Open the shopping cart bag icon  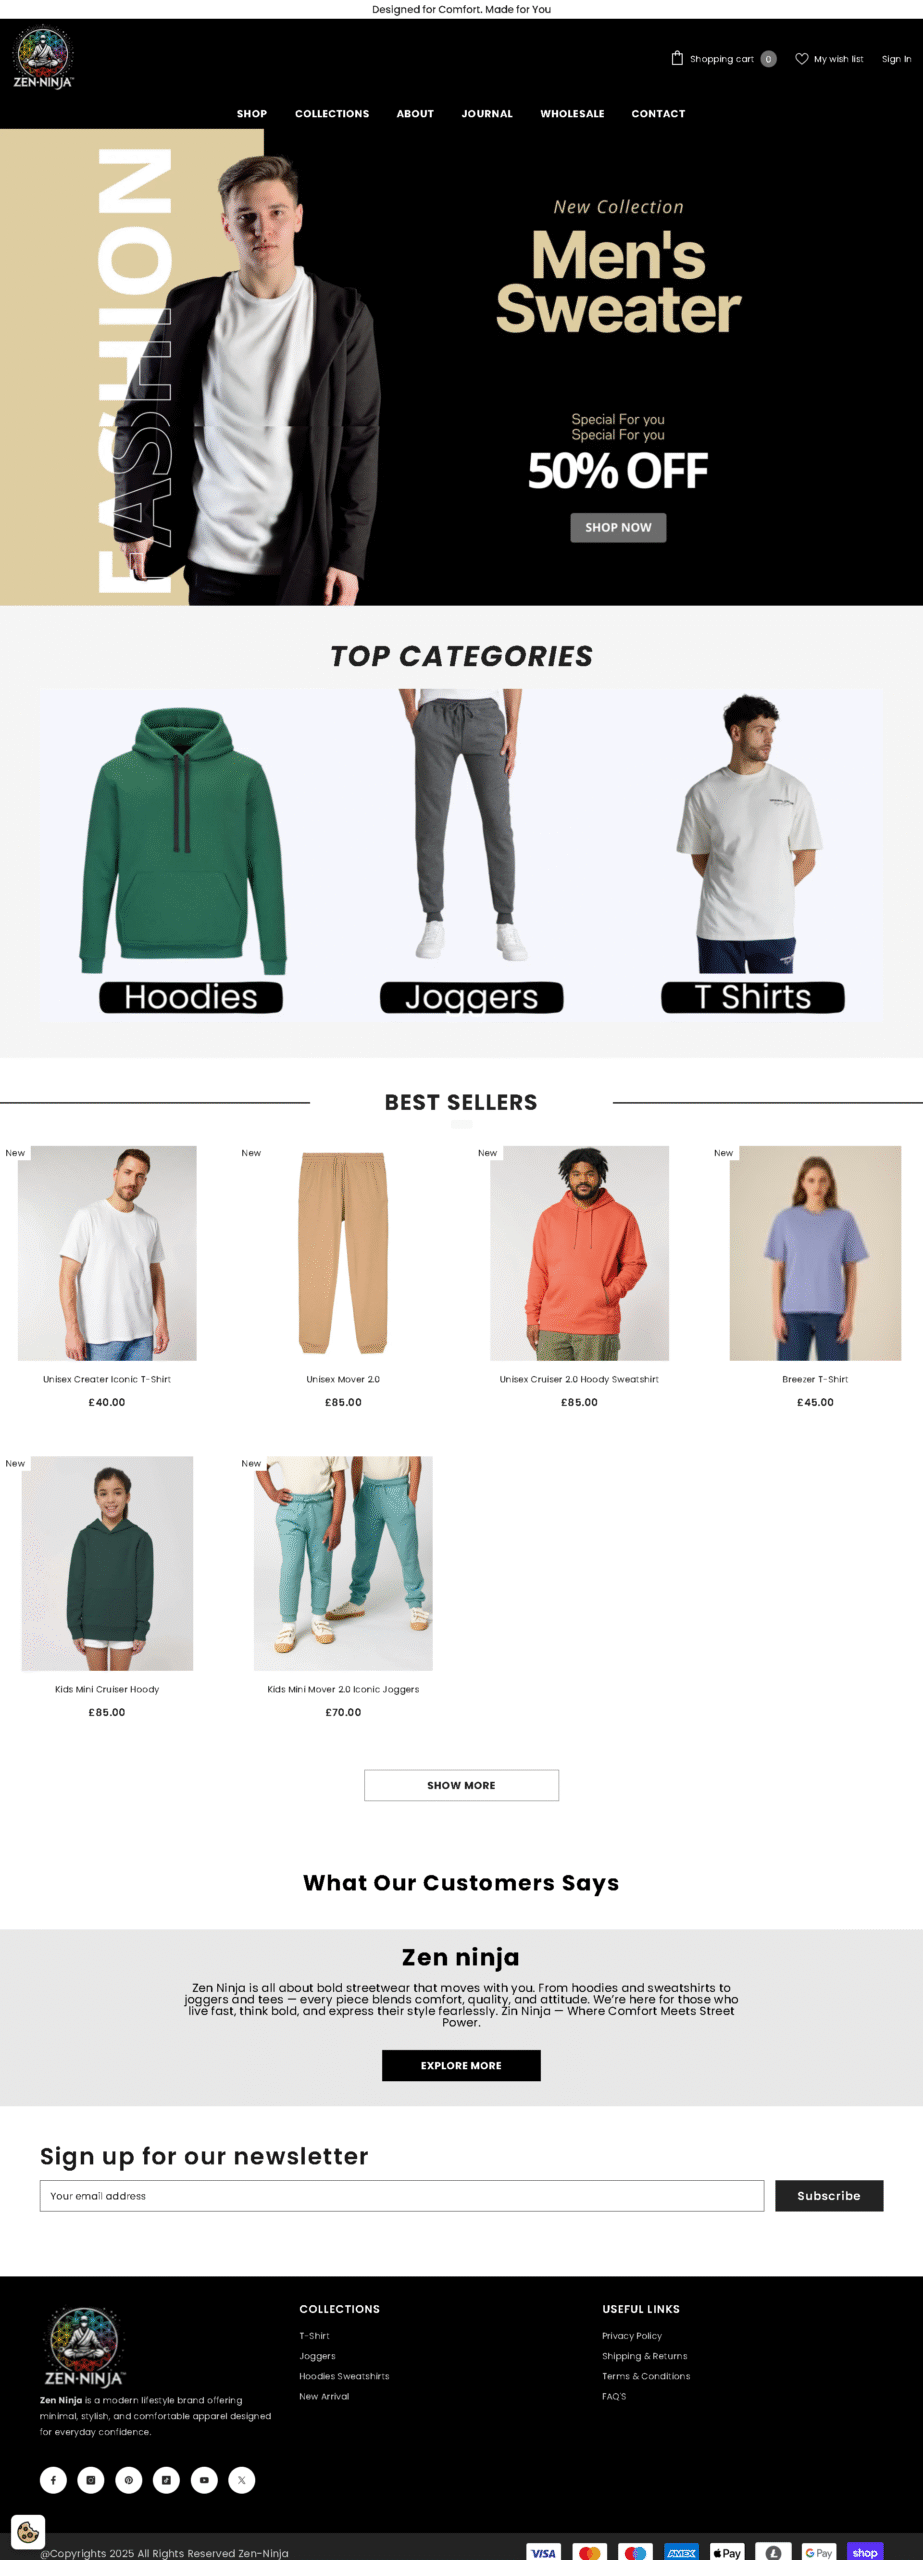(677, 58)
